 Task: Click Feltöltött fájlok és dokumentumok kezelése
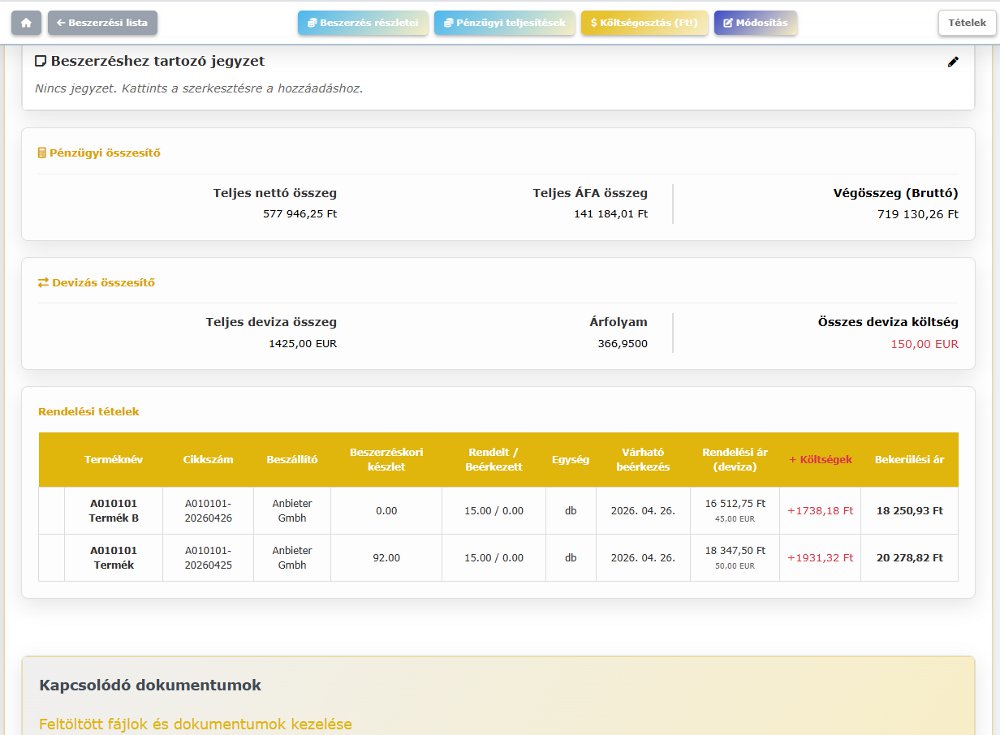click(x=195, y=724)
